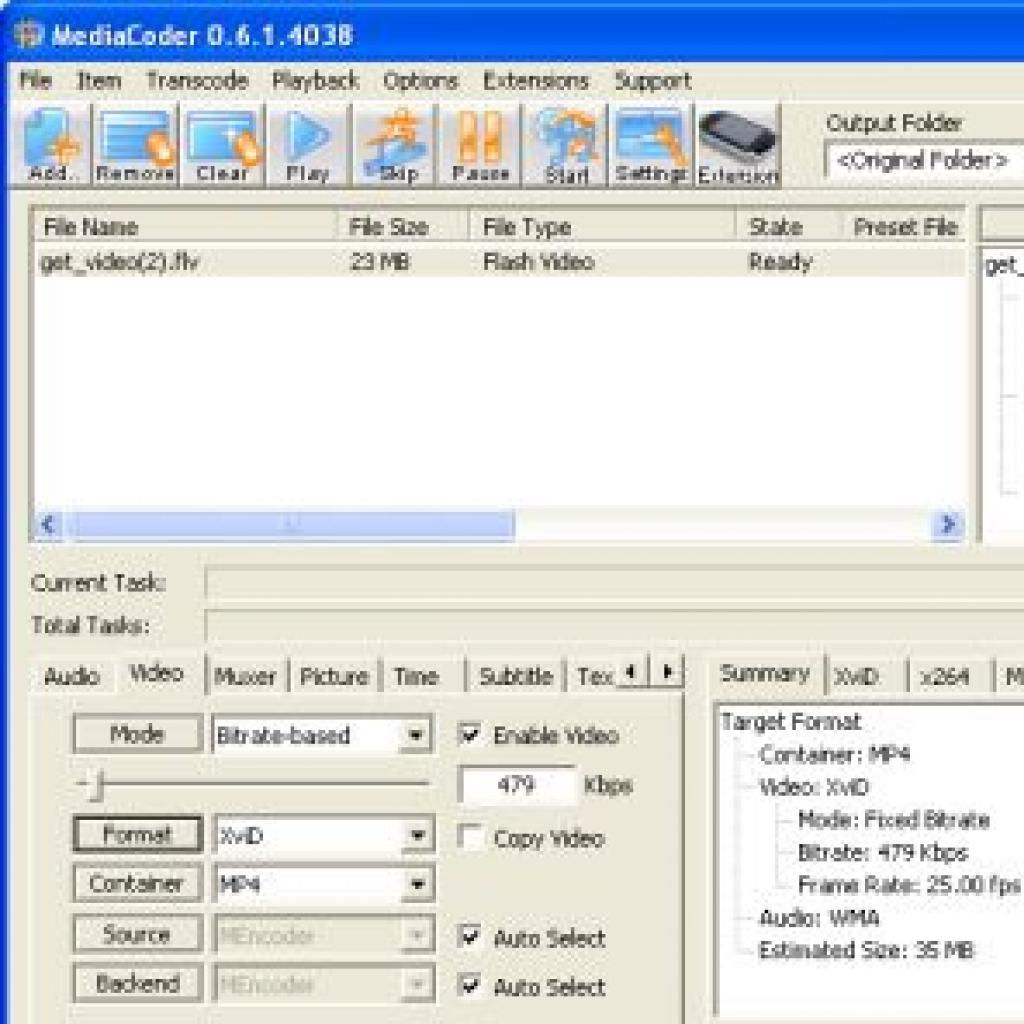
Task: Toggle Auto Select checkbox for Backend
Action: coord(470,985)
